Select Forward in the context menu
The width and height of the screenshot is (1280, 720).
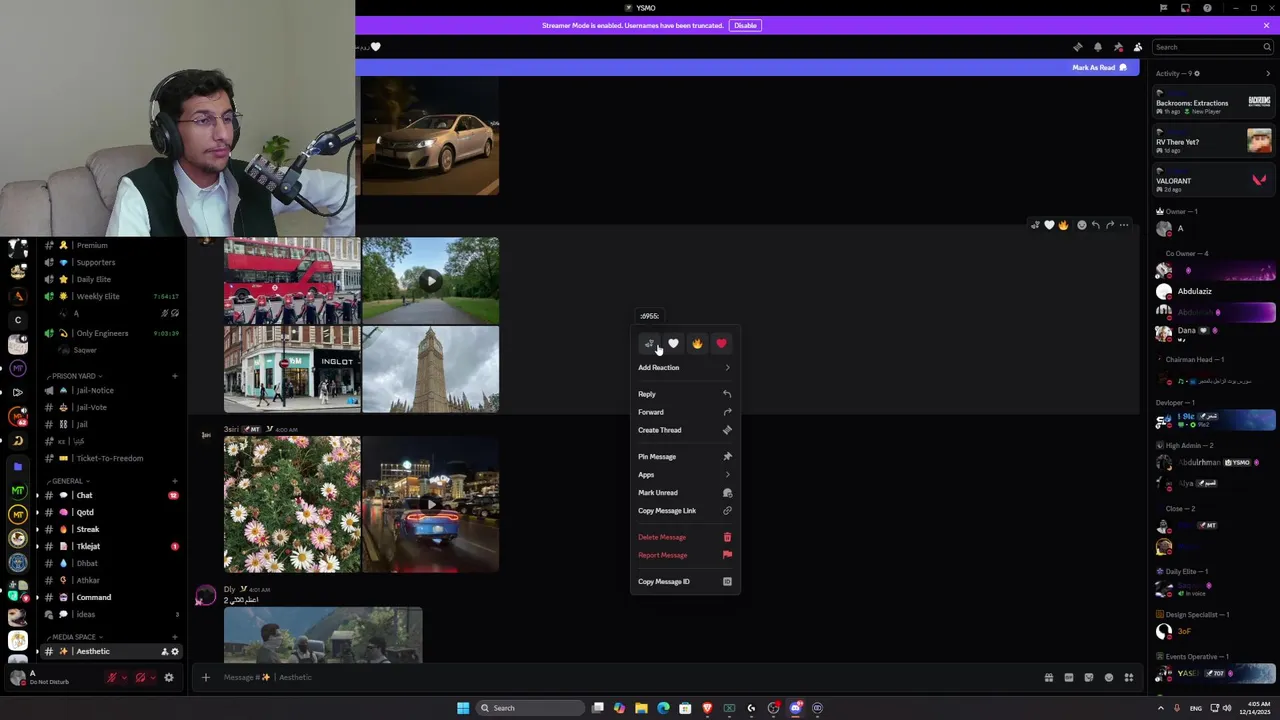685,412
